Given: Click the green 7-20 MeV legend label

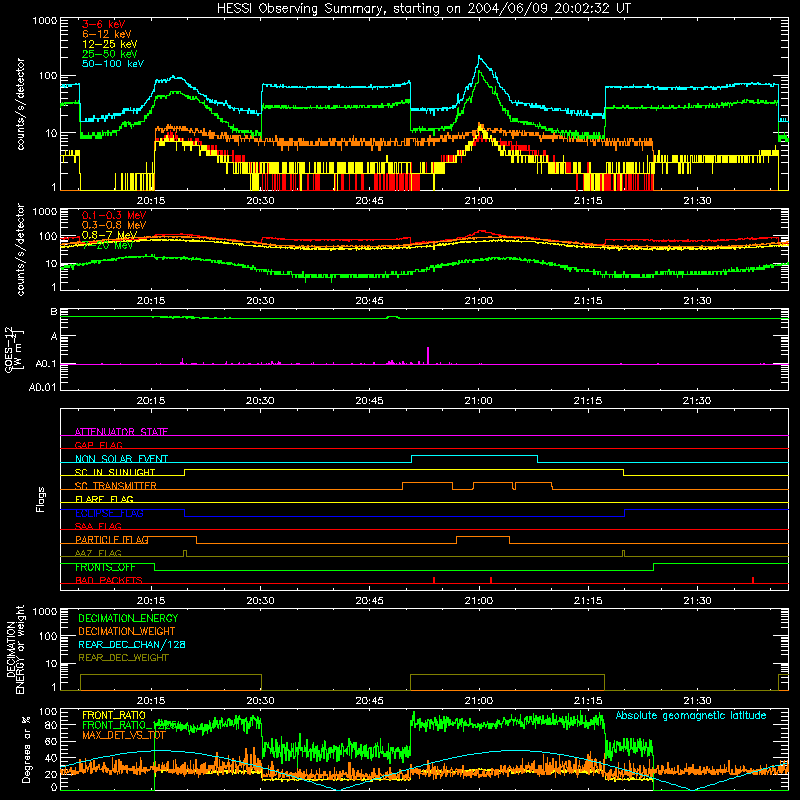Looking at the screenshot, I should pyautogui.click(x=108, y=245).
